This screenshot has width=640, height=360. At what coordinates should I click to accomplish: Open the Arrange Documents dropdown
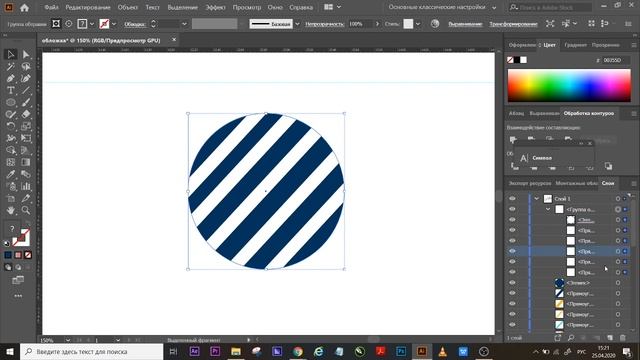[x=332, y=7]
